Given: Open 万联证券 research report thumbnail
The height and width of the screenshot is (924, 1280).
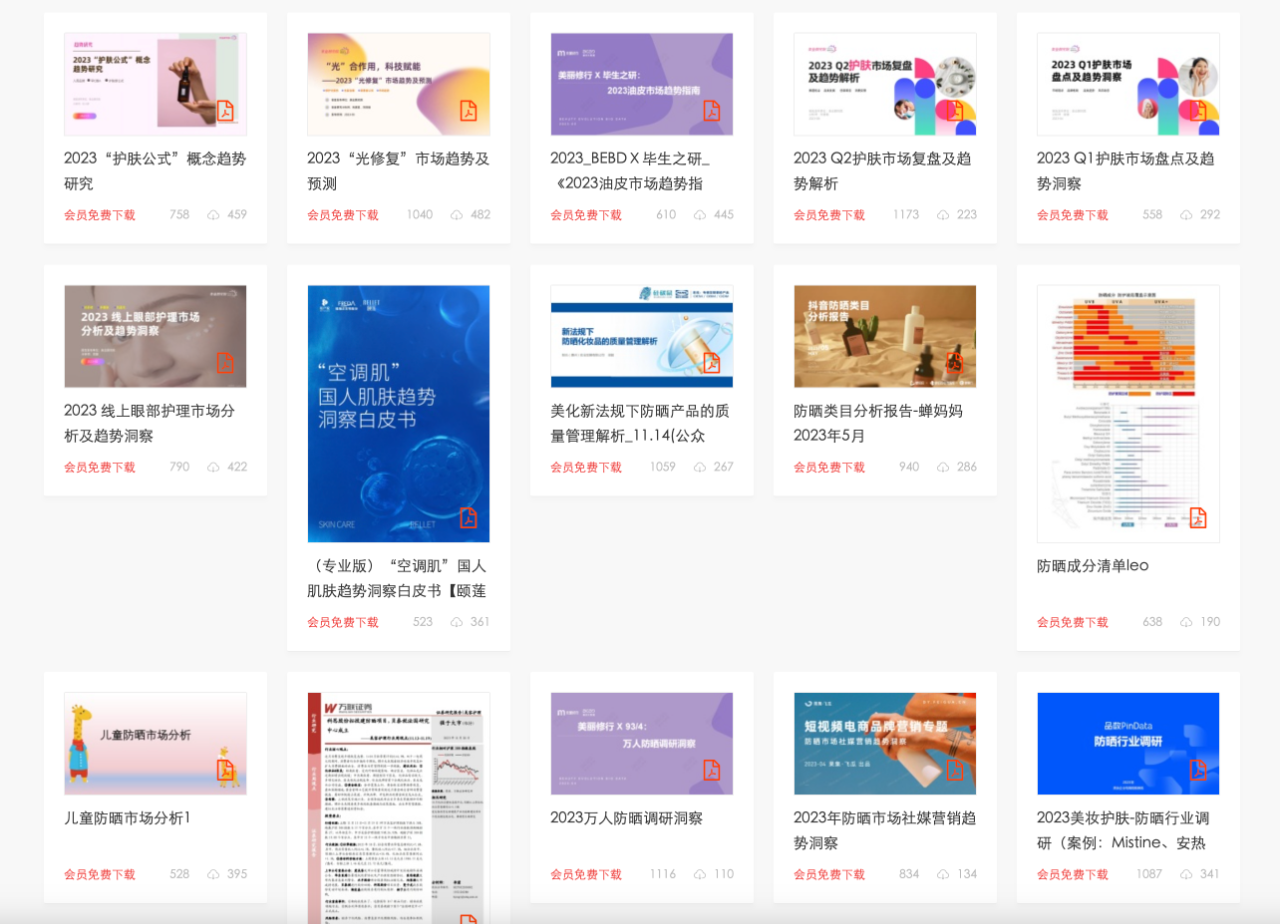Looking at the screenshot, I should [x=398, y=808].
